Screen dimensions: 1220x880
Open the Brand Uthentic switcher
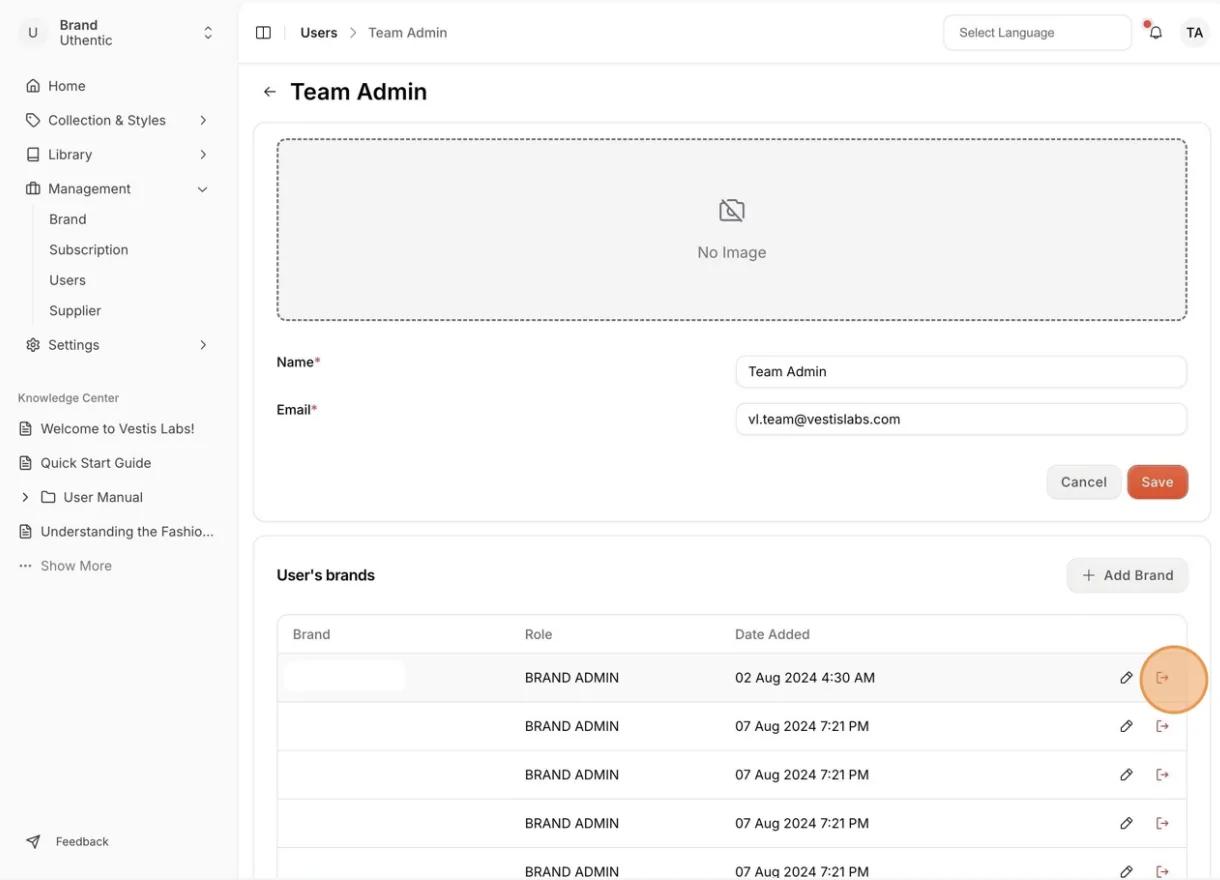(x=118, y=33)
